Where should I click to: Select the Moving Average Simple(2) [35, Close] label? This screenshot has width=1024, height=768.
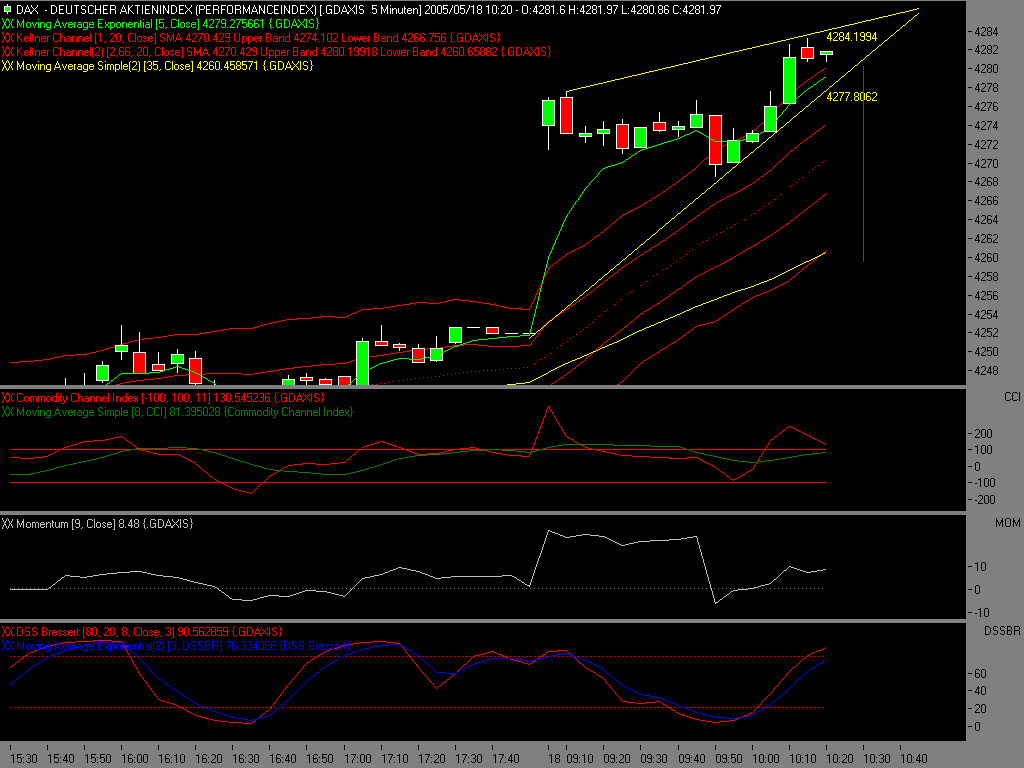point(157,65)
